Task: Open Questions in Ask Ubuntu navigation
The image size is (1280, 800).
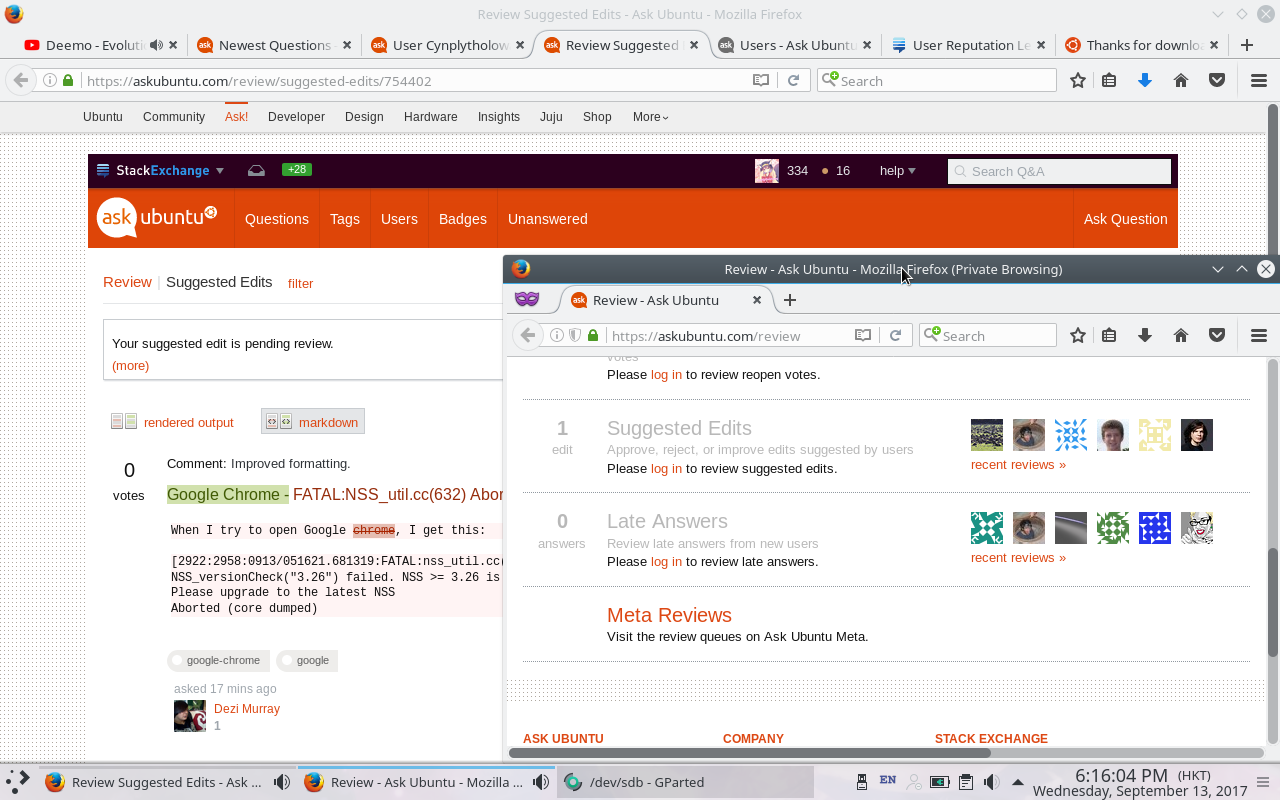Action: [277, 219]
